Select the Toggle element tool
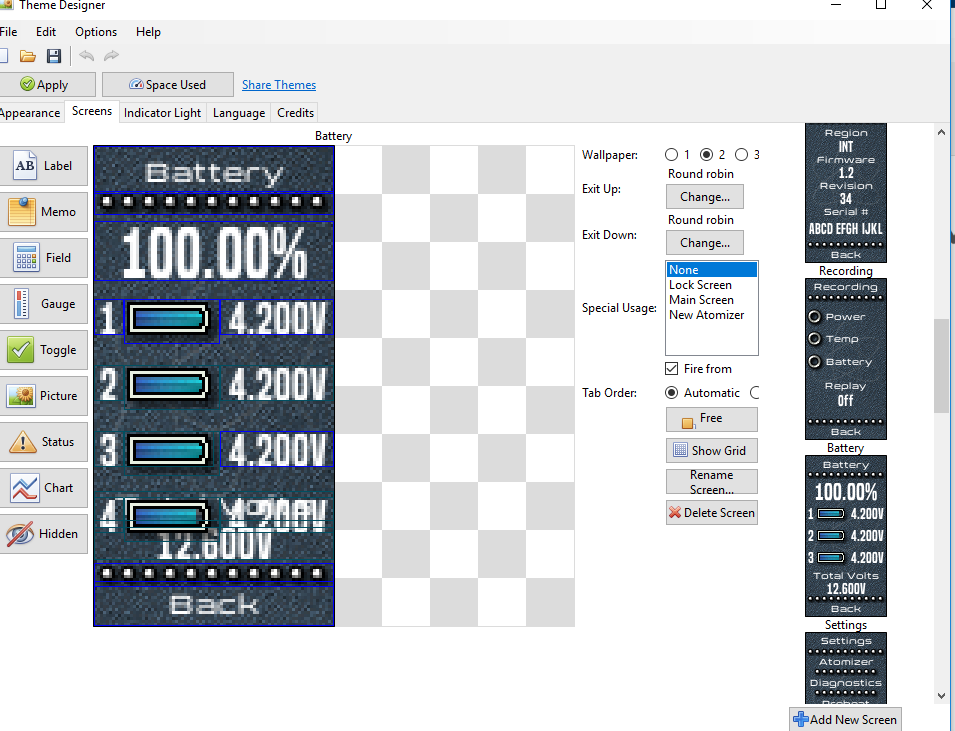955x731 pixels. (43, 350)
